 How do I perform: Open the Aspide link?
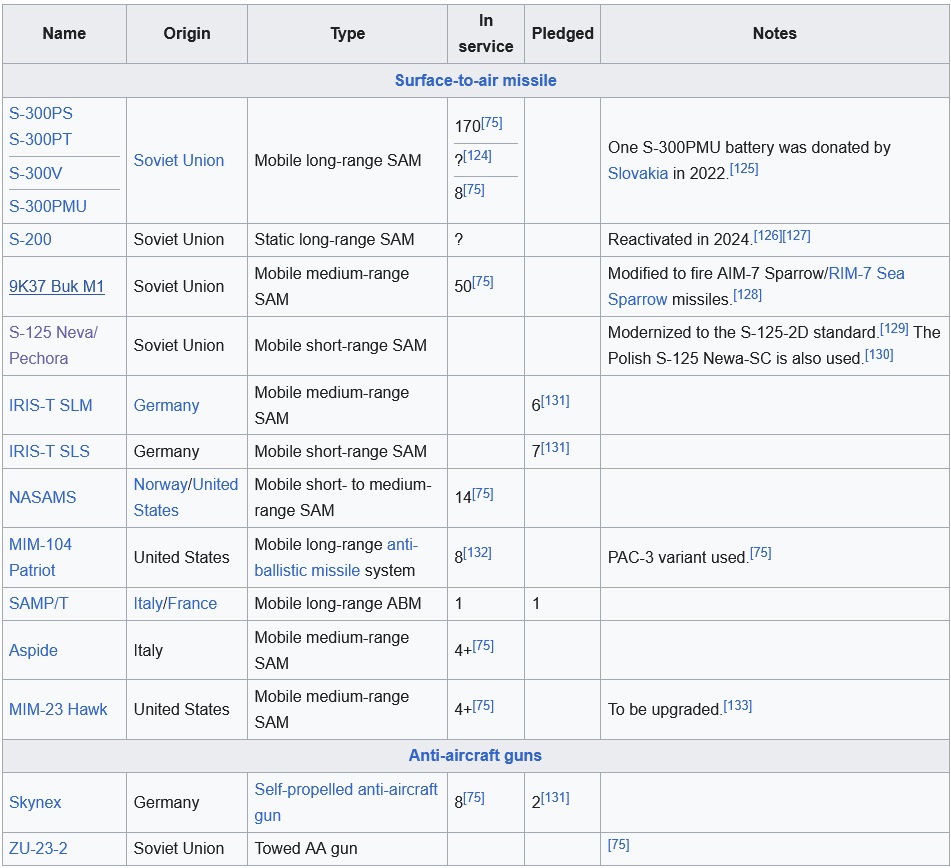tap(33, 650)
